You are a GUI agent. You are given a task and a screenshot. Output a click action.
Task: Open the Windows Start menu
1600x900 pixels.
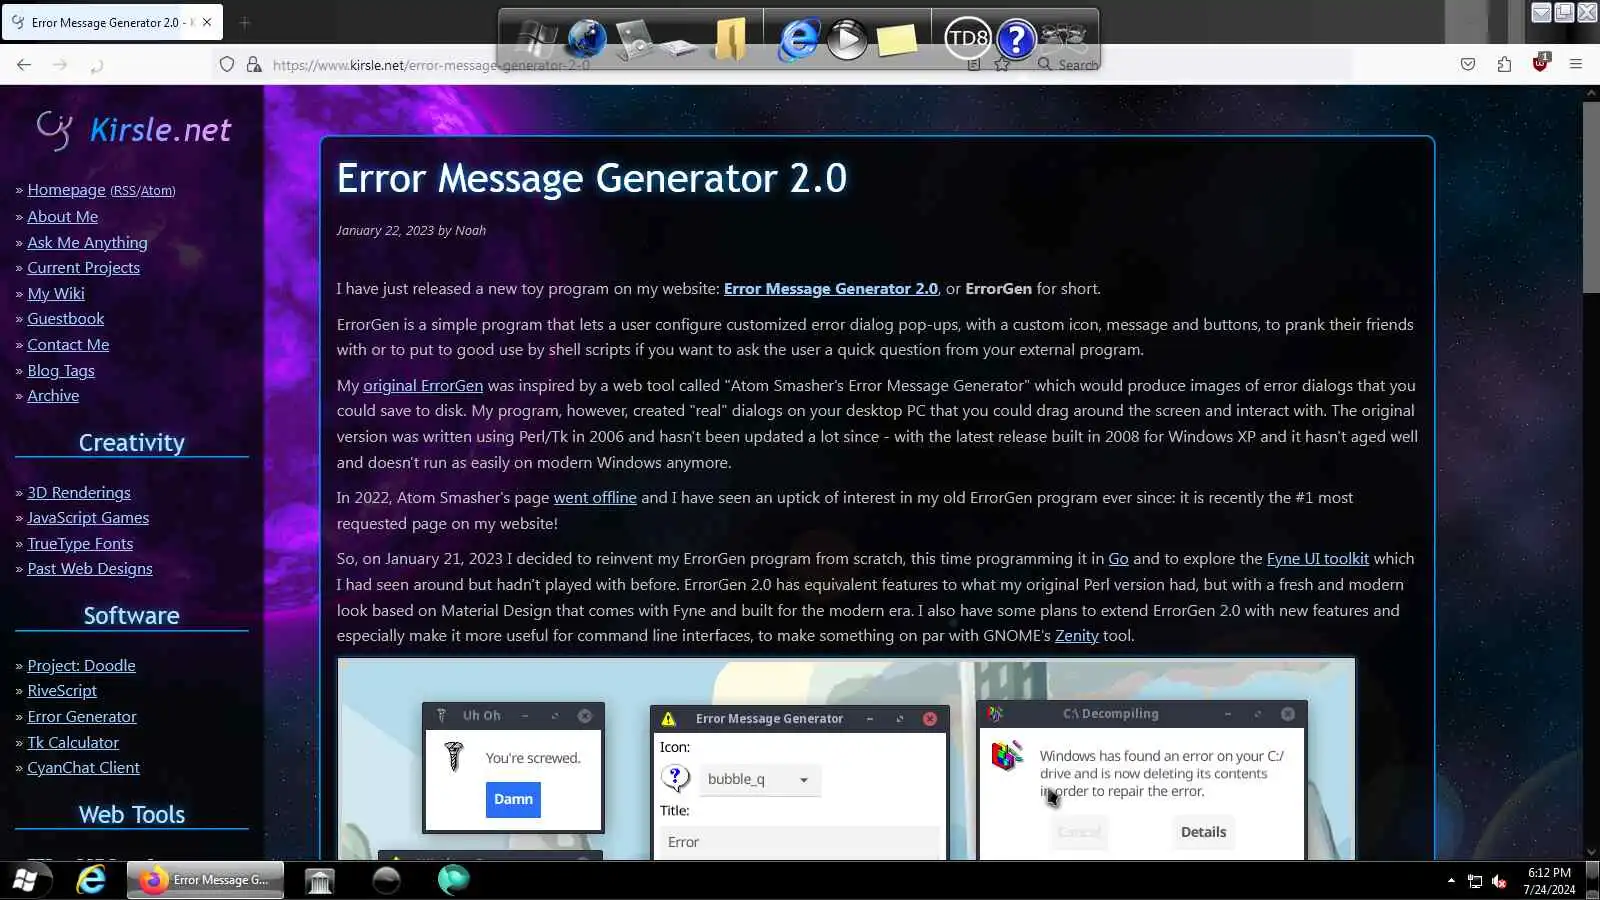(x=25, y=880)
